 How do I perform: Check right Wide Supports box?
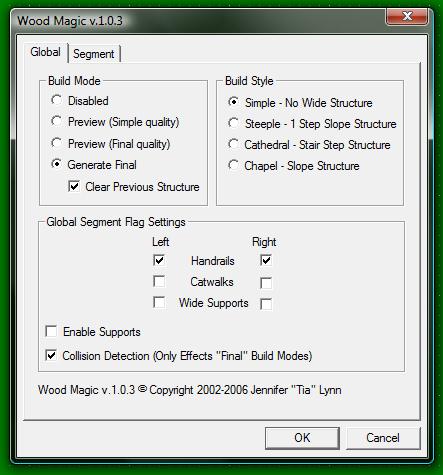tap(266, 304)
